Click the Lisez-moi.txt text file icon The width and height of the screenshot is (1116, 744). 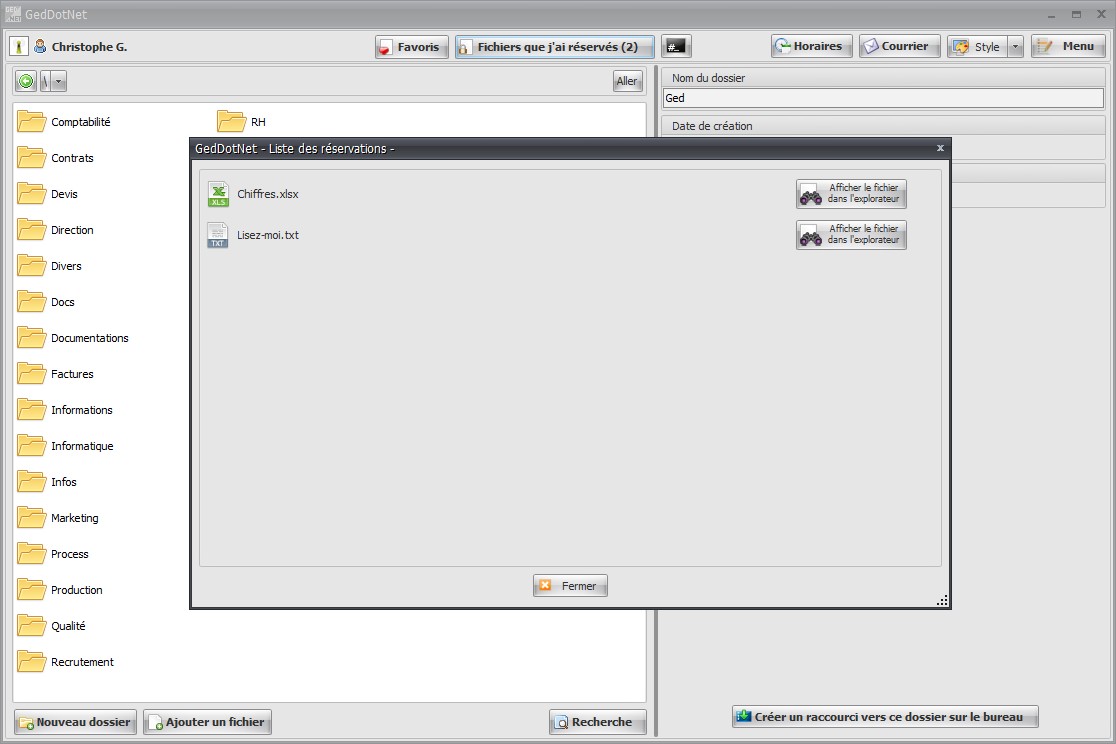pos(218,235)
